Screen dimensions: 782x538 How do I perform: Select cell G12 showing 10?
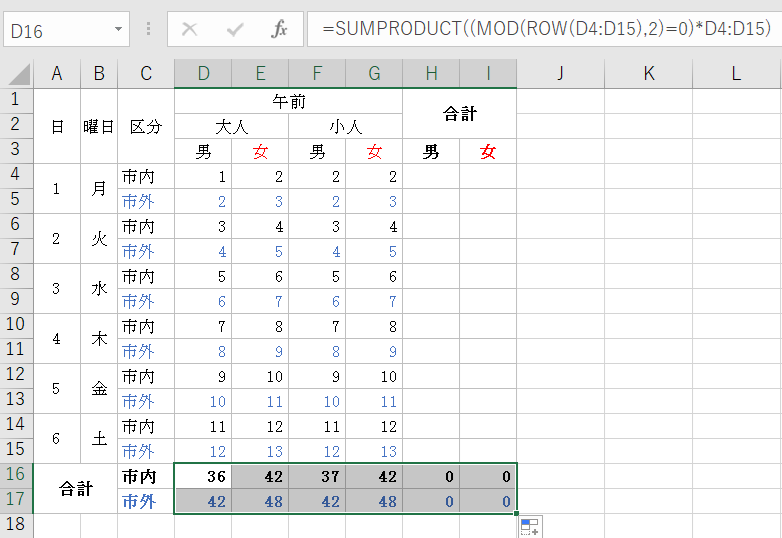[374, 376]
